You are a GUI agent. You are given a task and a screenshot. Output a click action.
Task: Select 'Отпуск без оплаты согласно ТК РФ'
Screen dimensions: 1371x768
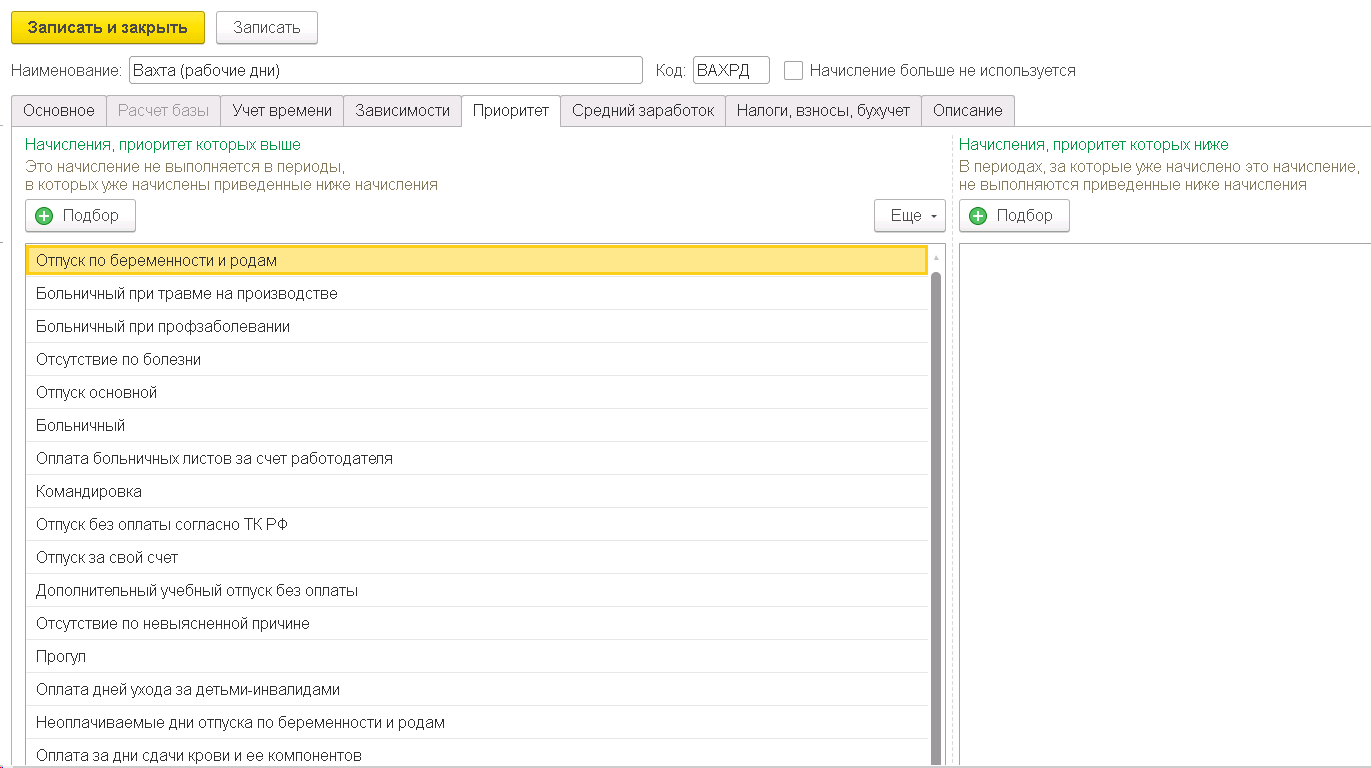pos(477,524)
